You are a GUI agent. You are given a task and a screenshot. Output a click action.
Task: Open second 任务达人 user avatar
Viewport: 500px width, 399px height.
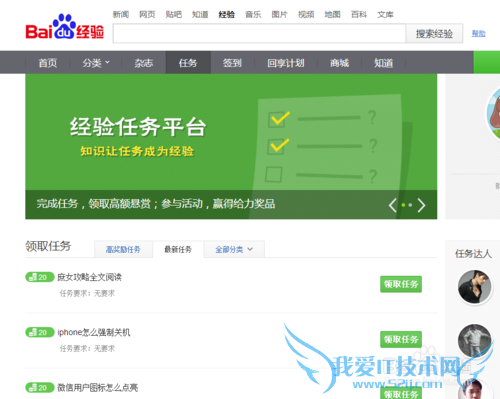pyautogui.click(x=475, y=341)
